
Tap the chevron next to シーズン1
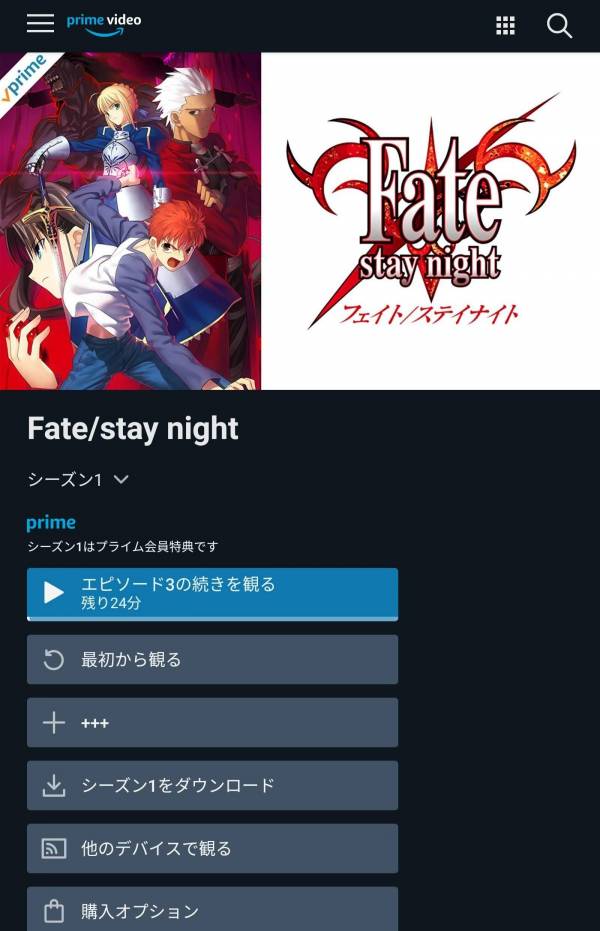tap(121, 479)
